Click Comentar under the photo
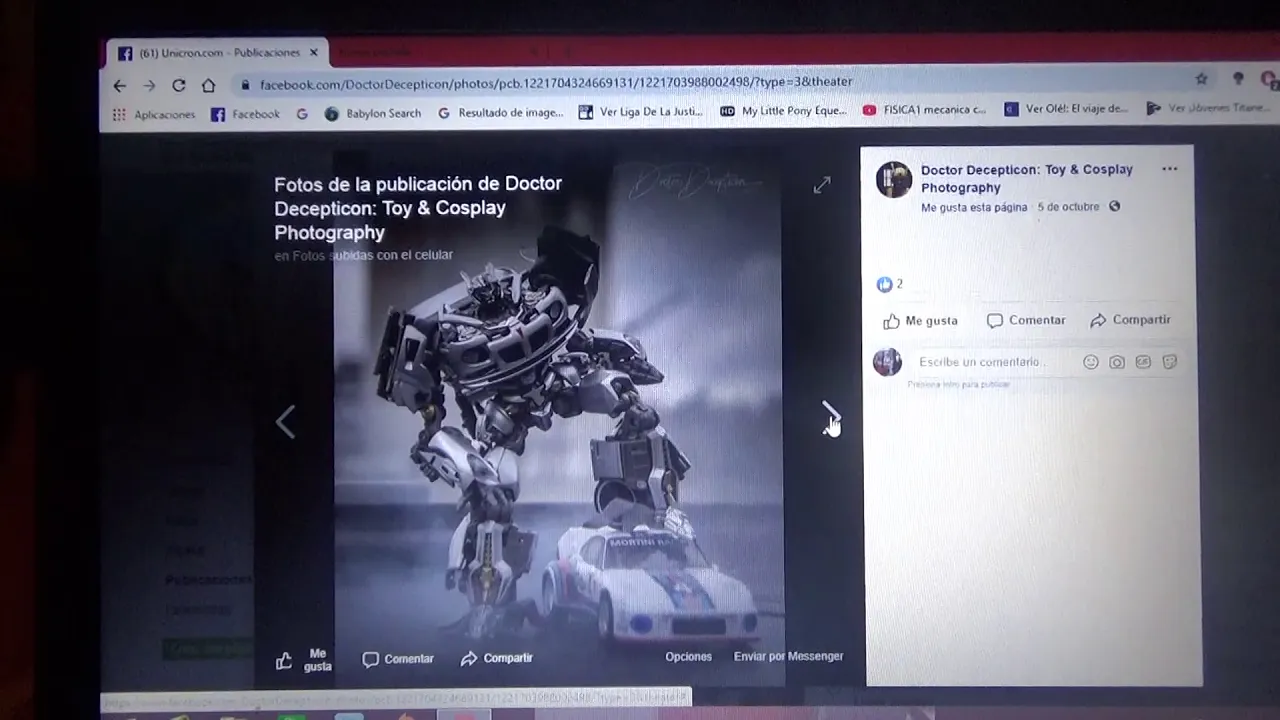This screenshot has width=1280, height=720. pyautogui.click(x=398, y=659)
